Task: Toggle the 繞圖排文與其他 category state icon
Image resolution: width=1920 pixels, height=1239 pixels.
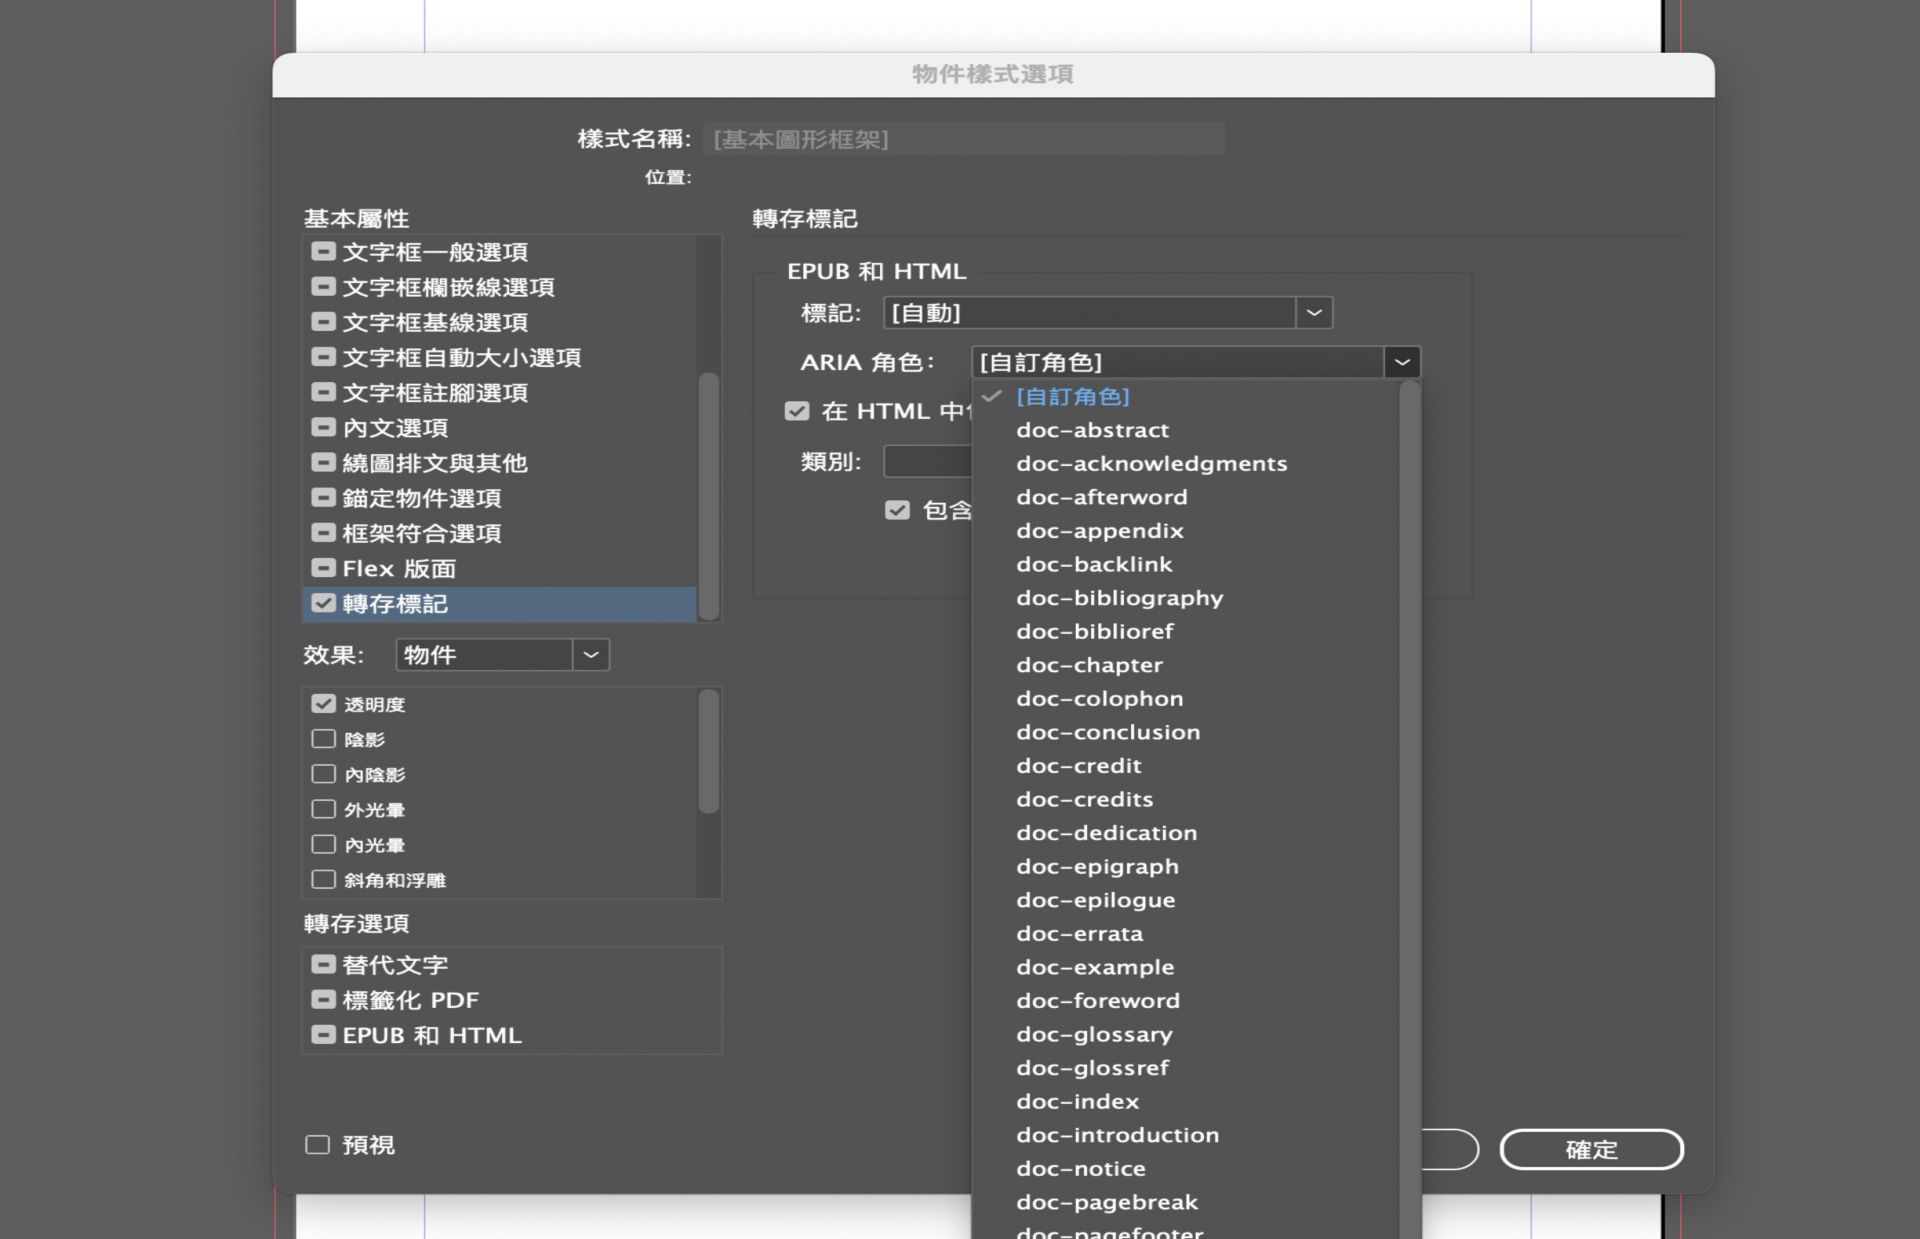Action: click(x=323, y=463)
